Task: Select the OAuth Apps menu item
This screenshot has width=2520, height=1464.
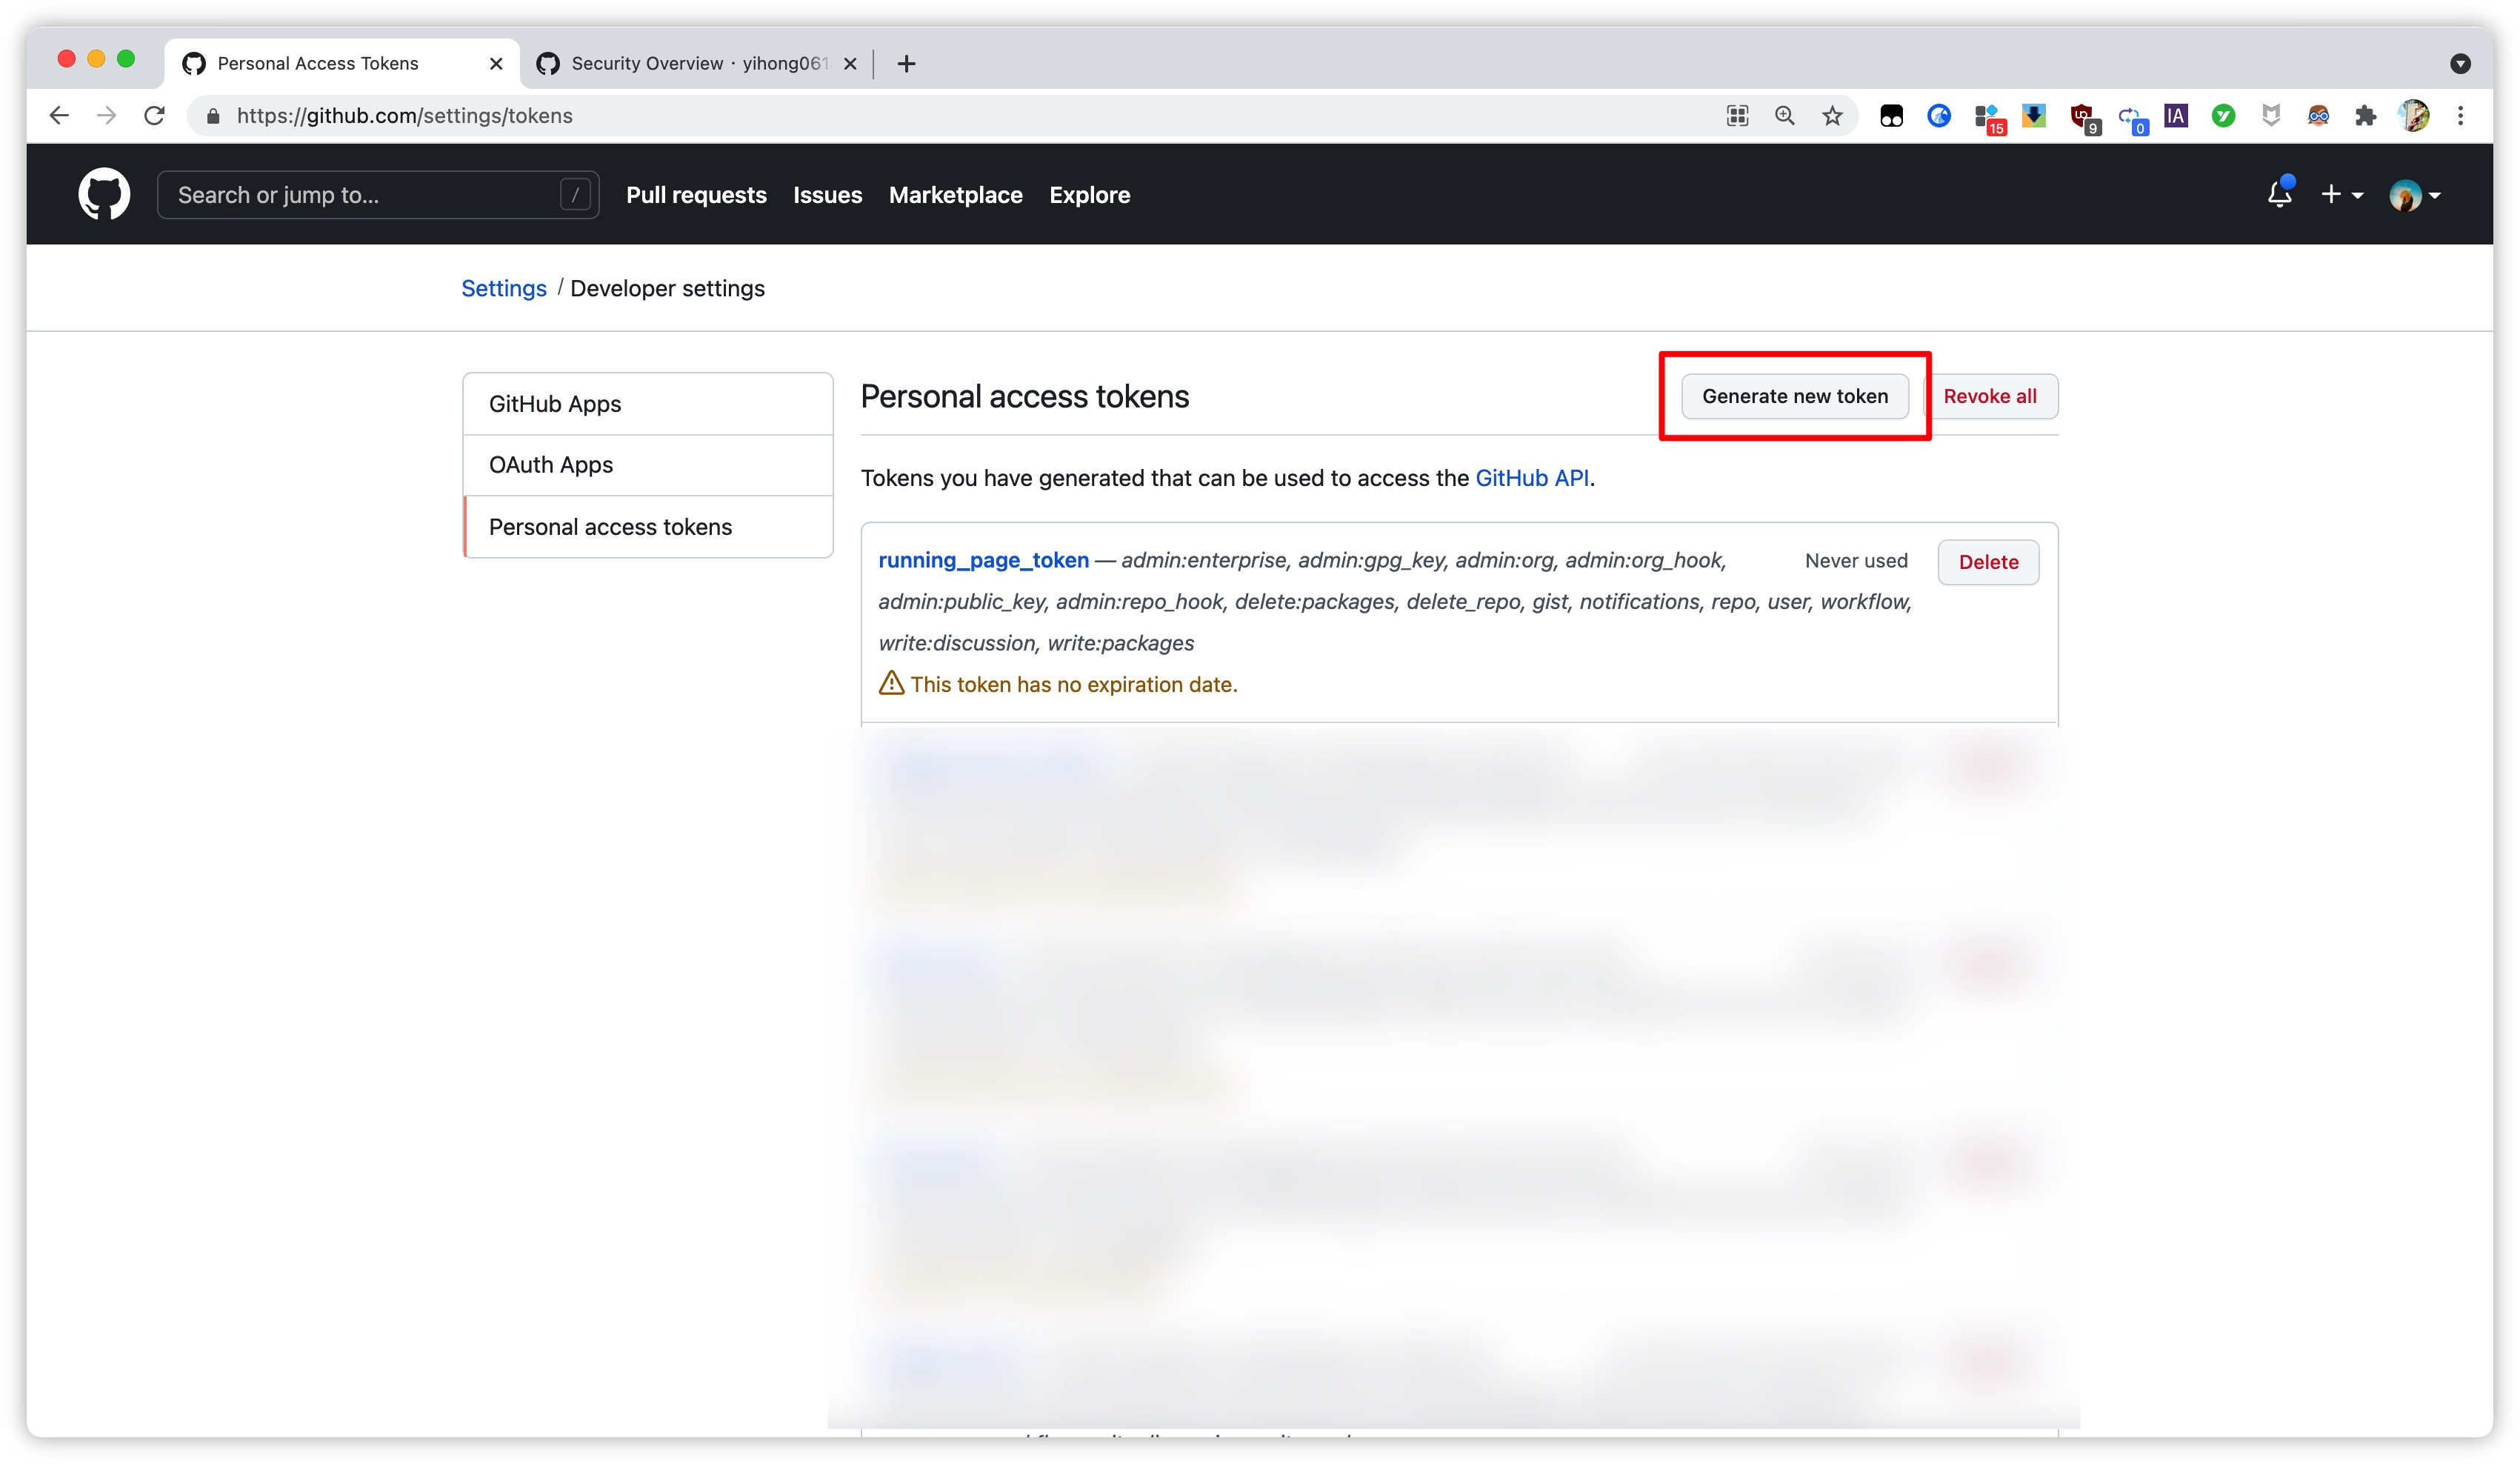Action: tap(550, 464)
